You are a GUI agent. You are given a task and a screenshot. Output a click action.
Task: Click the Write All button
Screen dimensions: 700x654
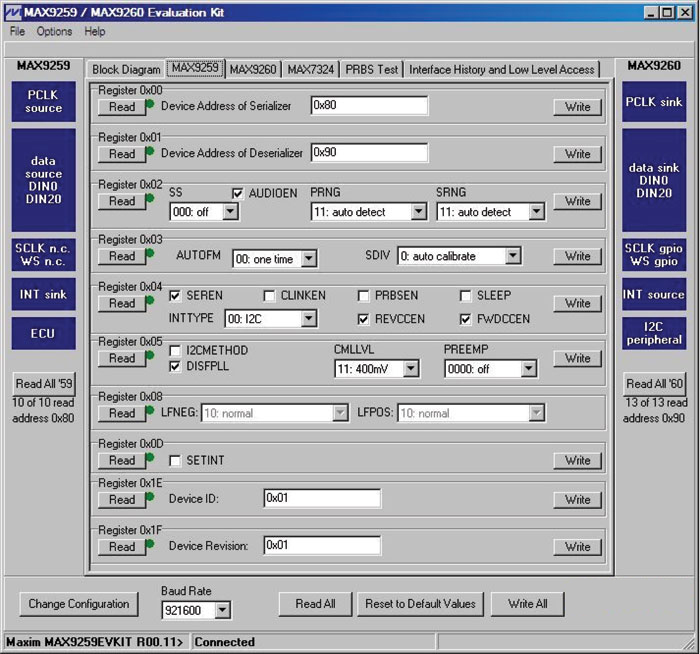[x=528, y=604]
